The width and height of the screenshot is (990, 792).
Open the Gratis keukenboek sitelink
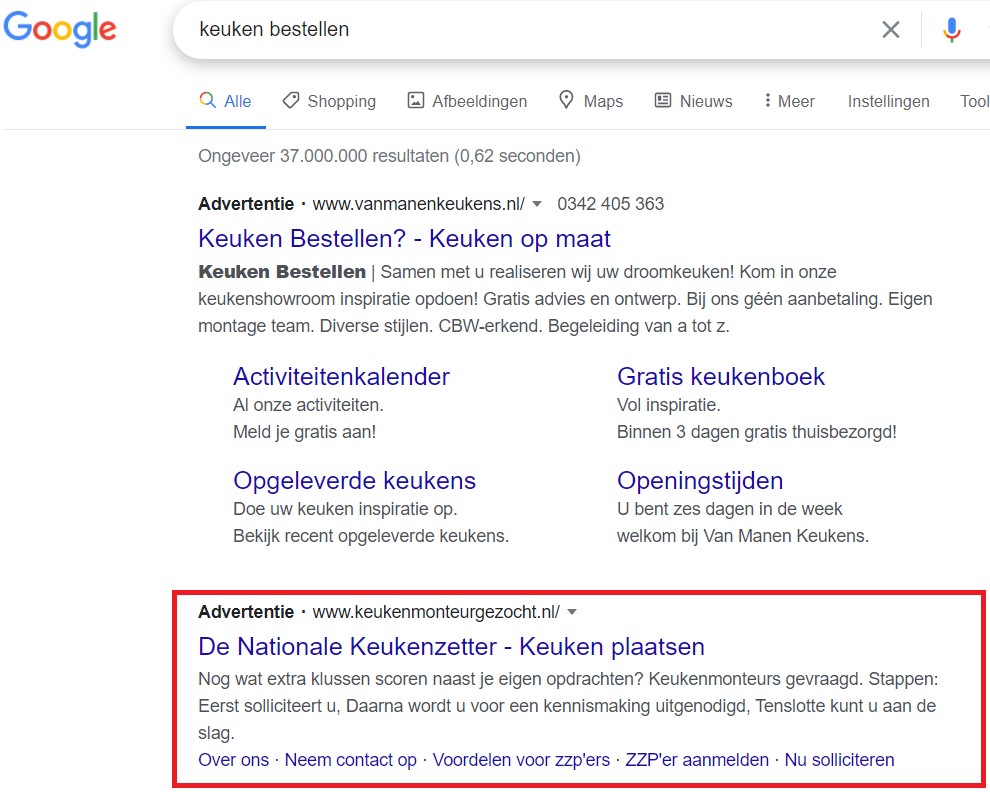coord(720,376)
